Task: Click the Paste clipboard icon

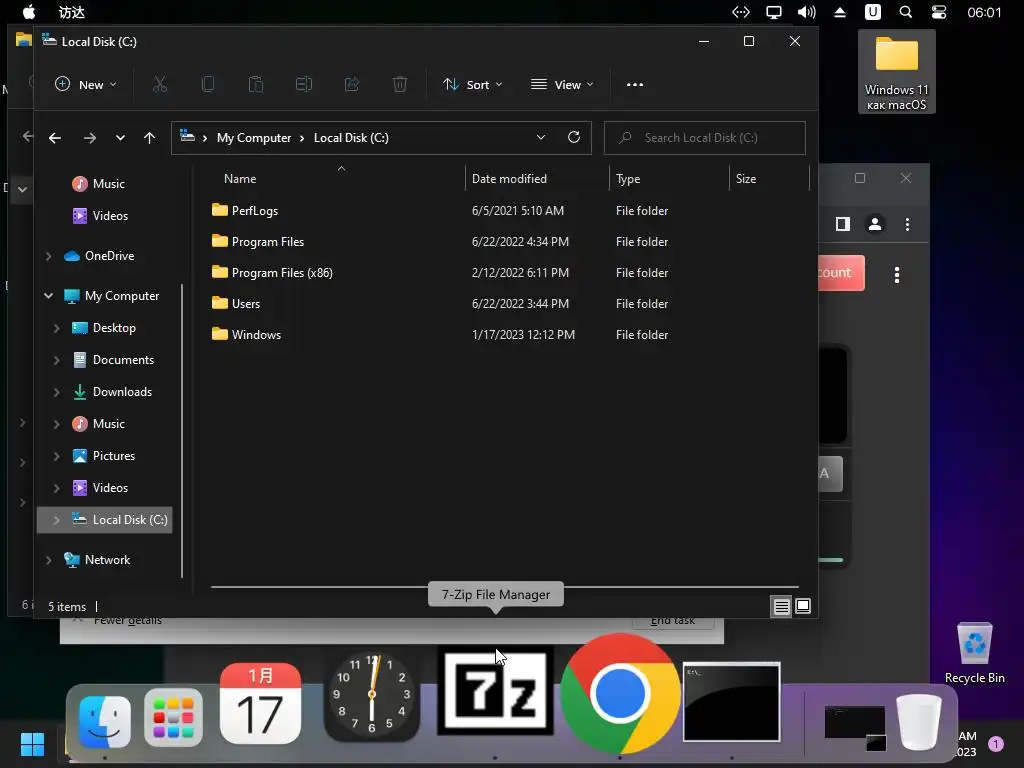Action: (256, 84)
